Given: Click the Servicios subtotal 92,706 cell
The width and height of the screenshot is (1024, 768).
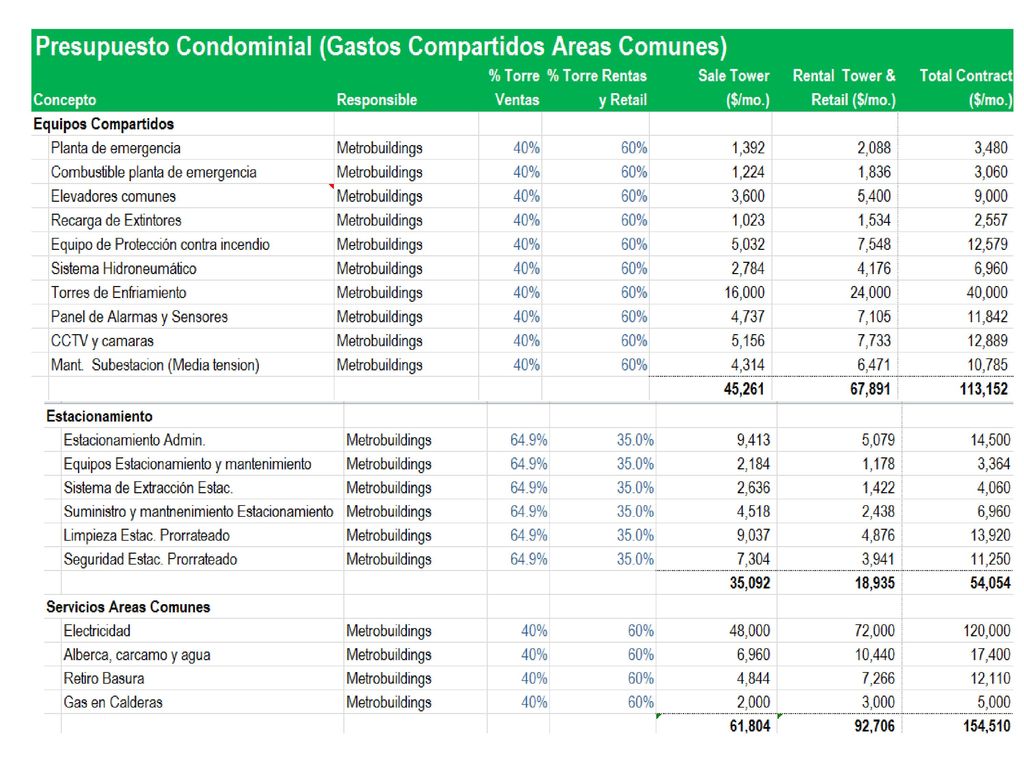Looking at the screenshot, I should (x=874, y=726).
